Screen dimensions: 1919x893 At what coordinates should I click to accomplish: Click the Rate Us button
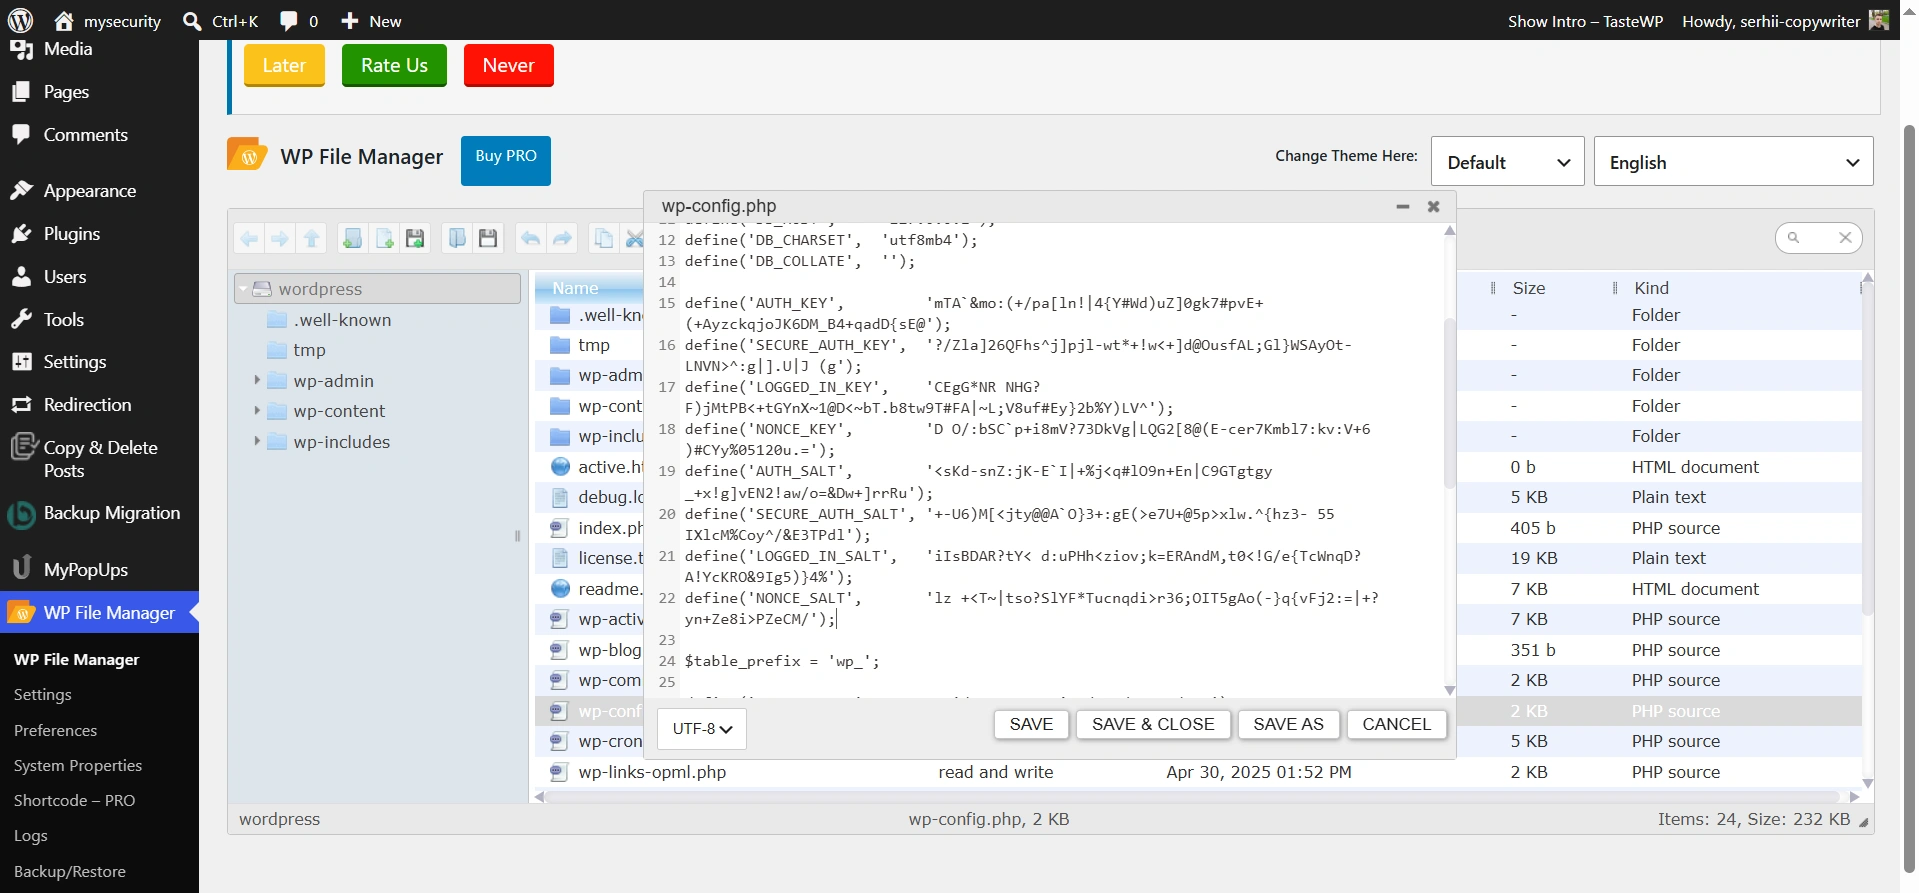394,65
